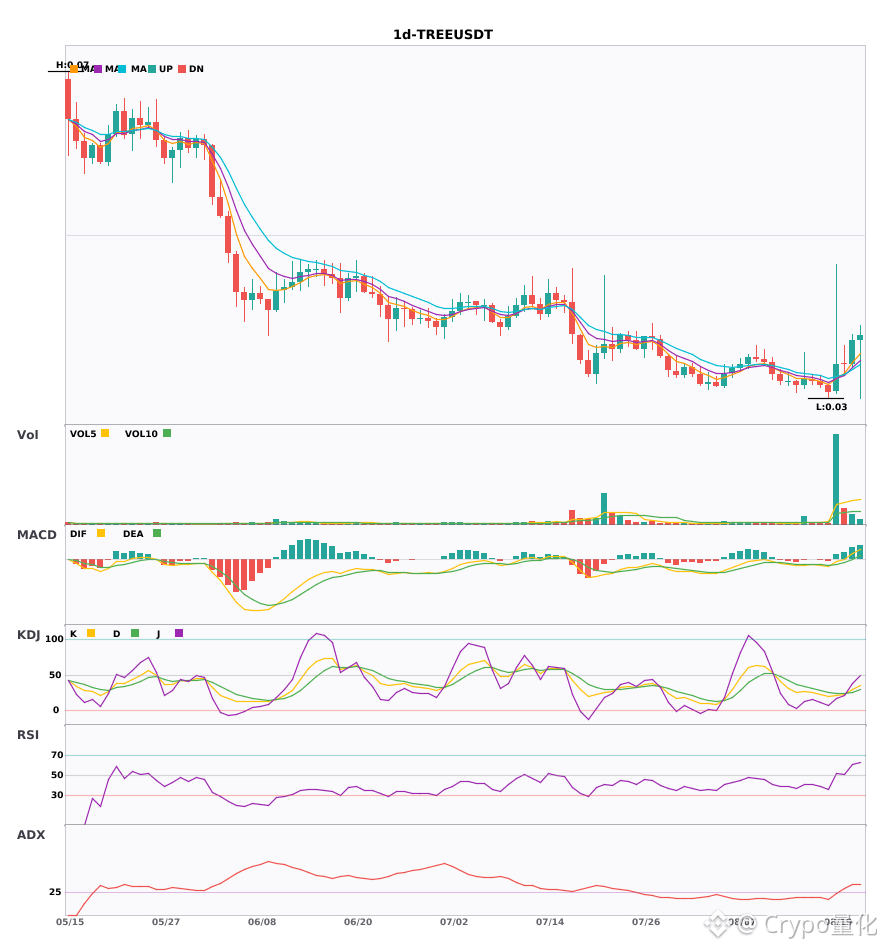Click the yellow K legend swatch
The width and height of the screenshot is (885, 950).
(91, 633)
